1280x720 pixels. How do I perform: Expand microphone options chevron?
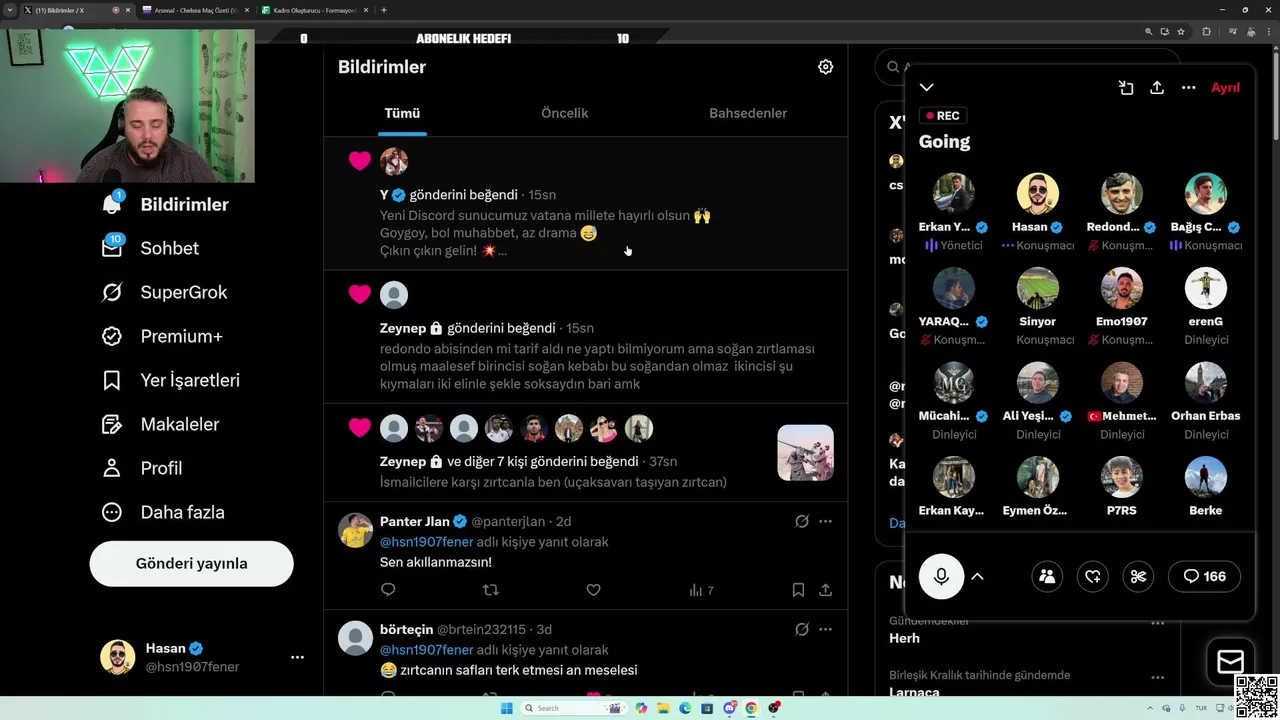tap(977, 576)
